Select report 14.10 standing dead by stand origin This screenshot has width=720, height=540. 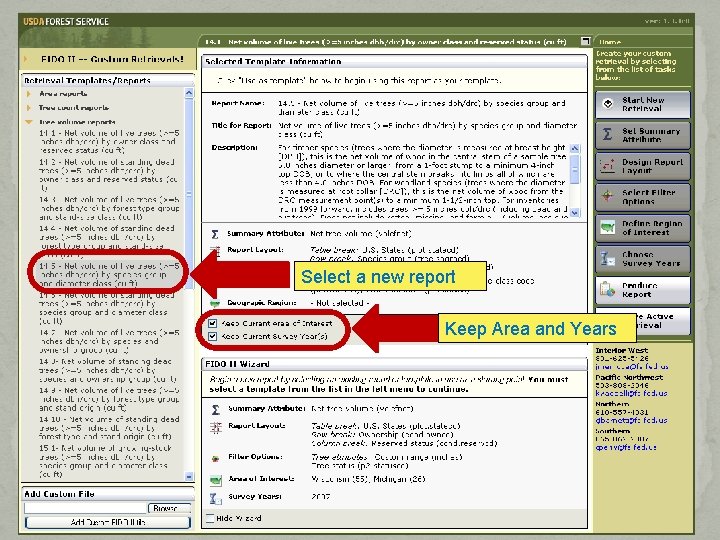[x=109, y=428]
